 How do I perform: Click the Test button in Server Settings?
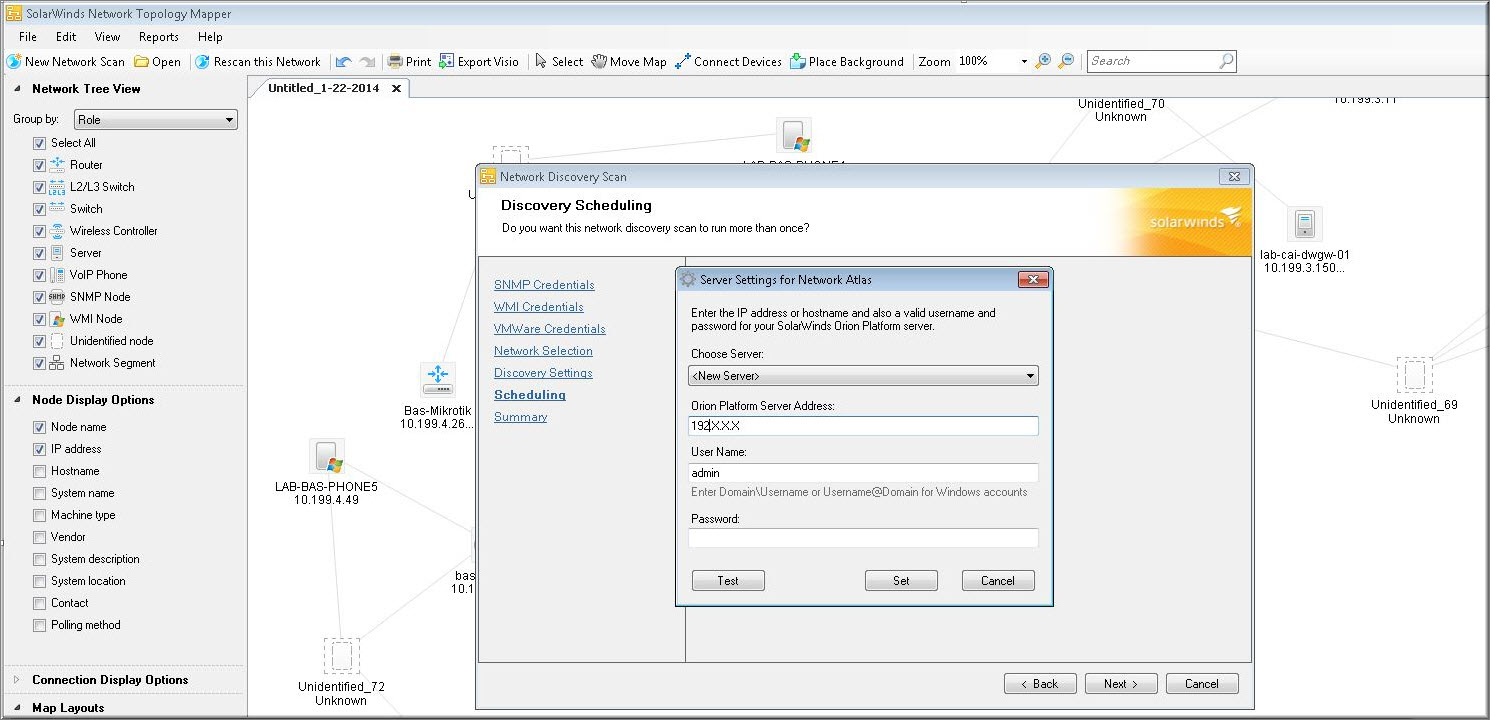pyautogui.click(x=728, y=581)
